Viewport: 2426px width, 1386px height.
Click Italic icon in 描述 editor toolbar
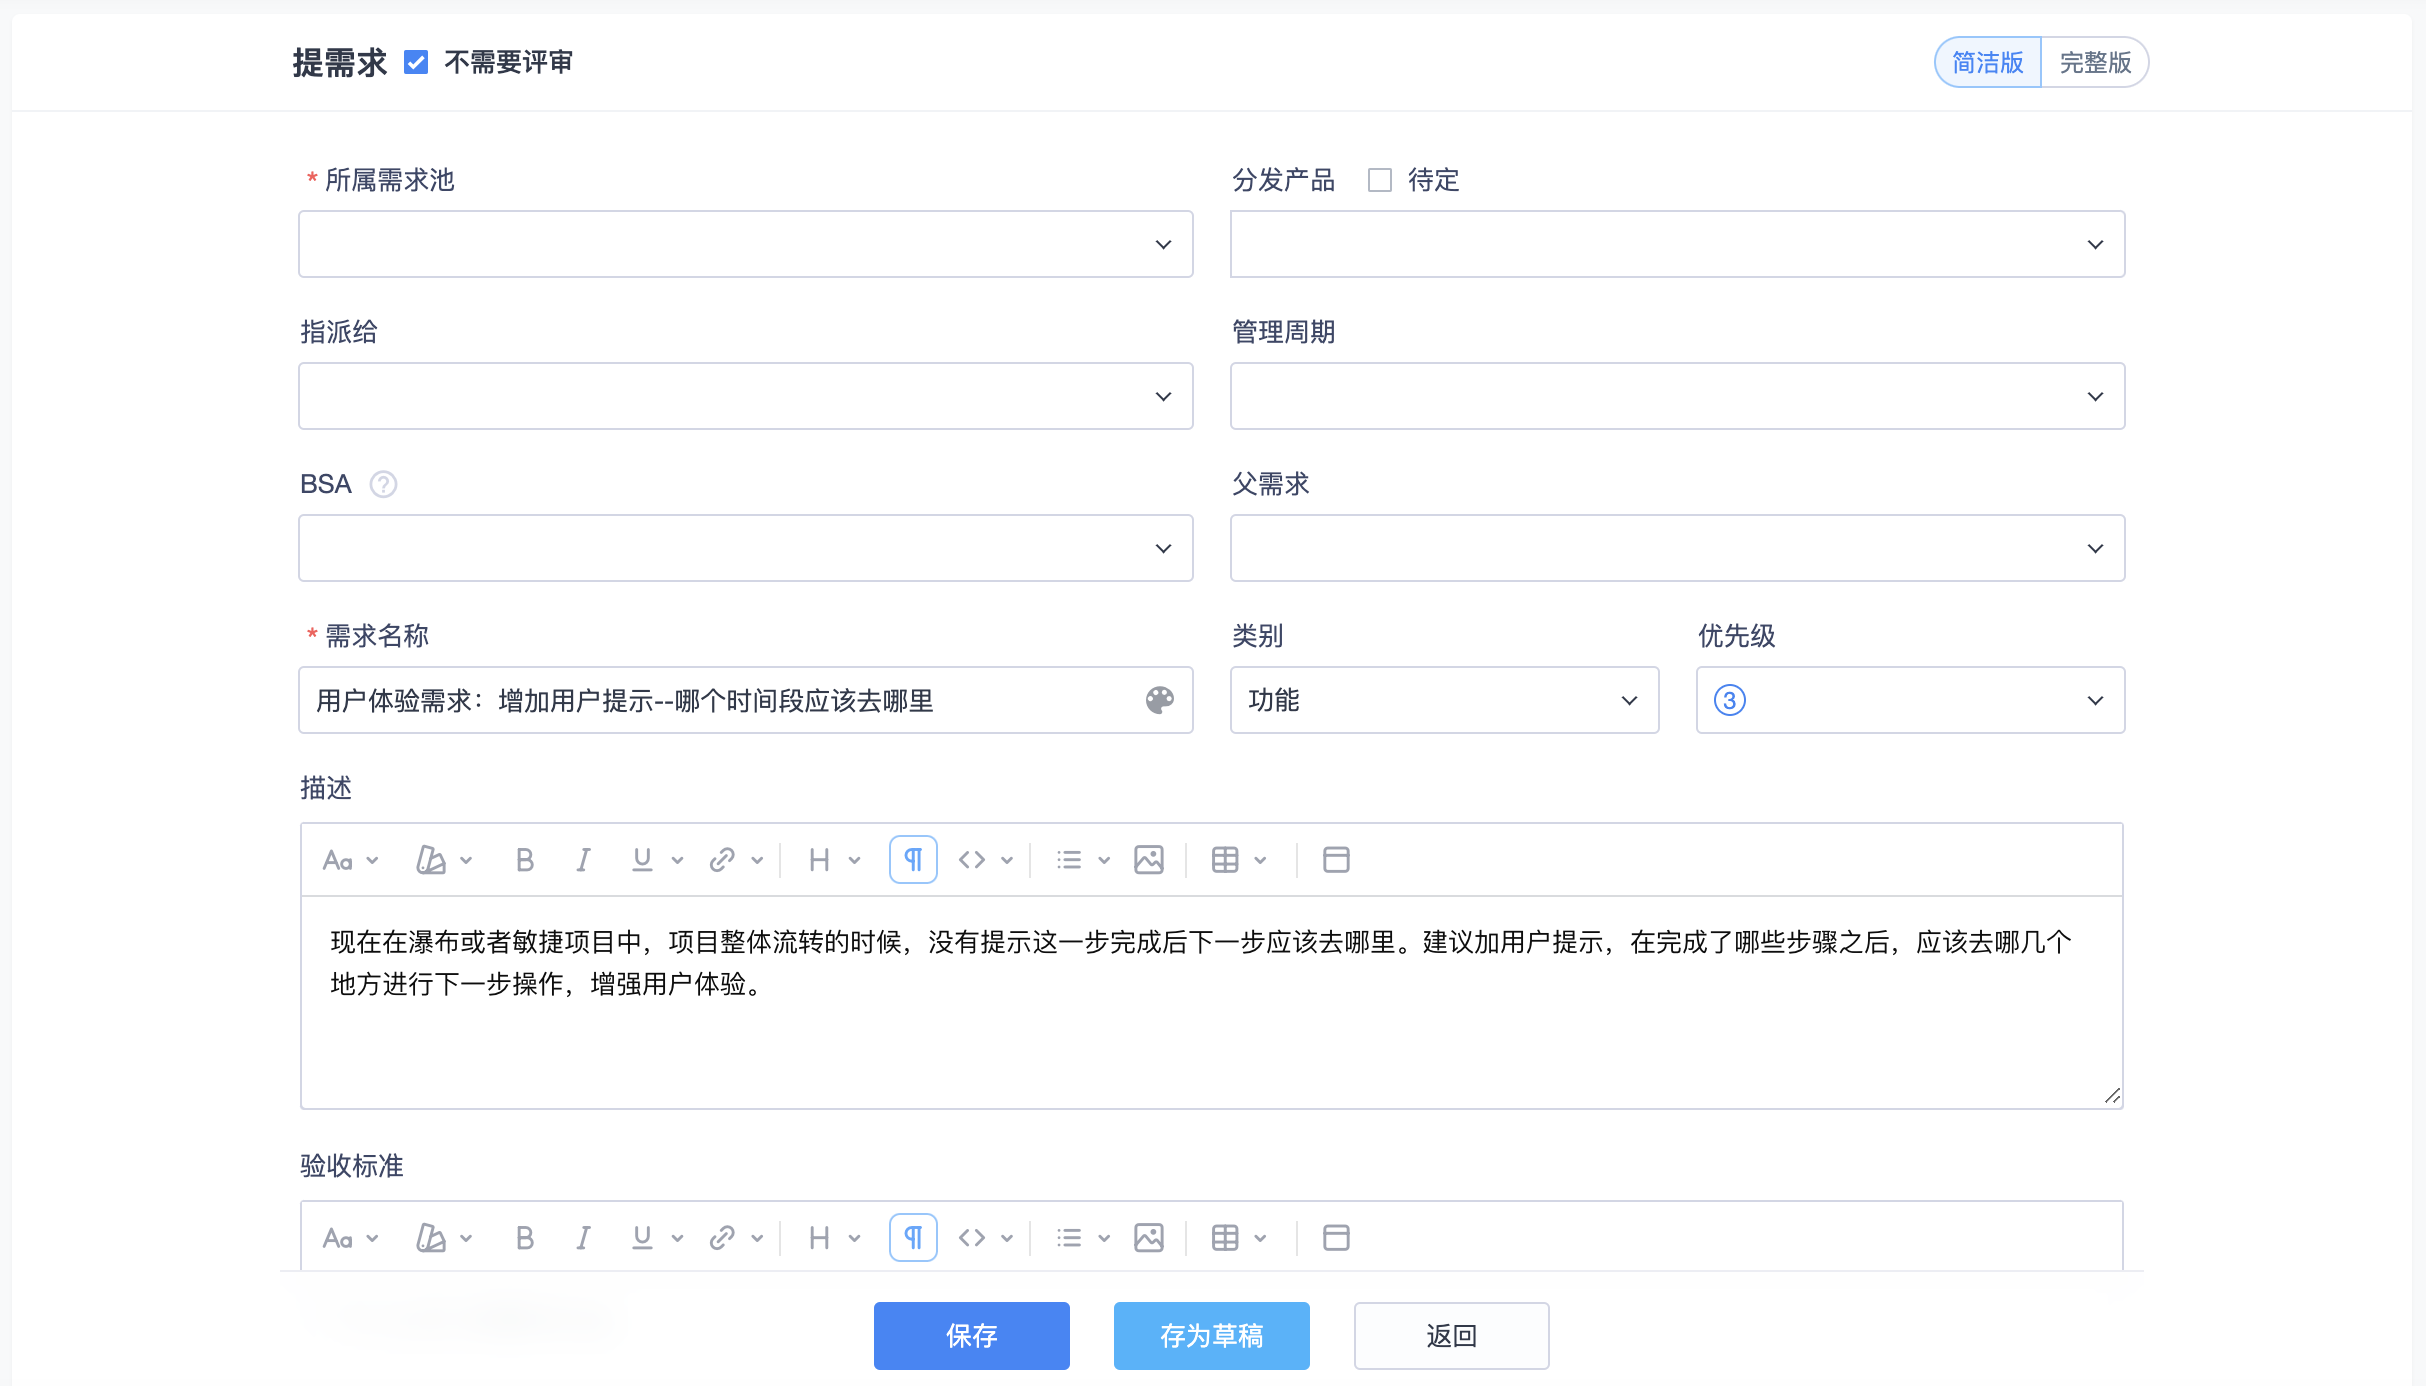tap(583, 860)
